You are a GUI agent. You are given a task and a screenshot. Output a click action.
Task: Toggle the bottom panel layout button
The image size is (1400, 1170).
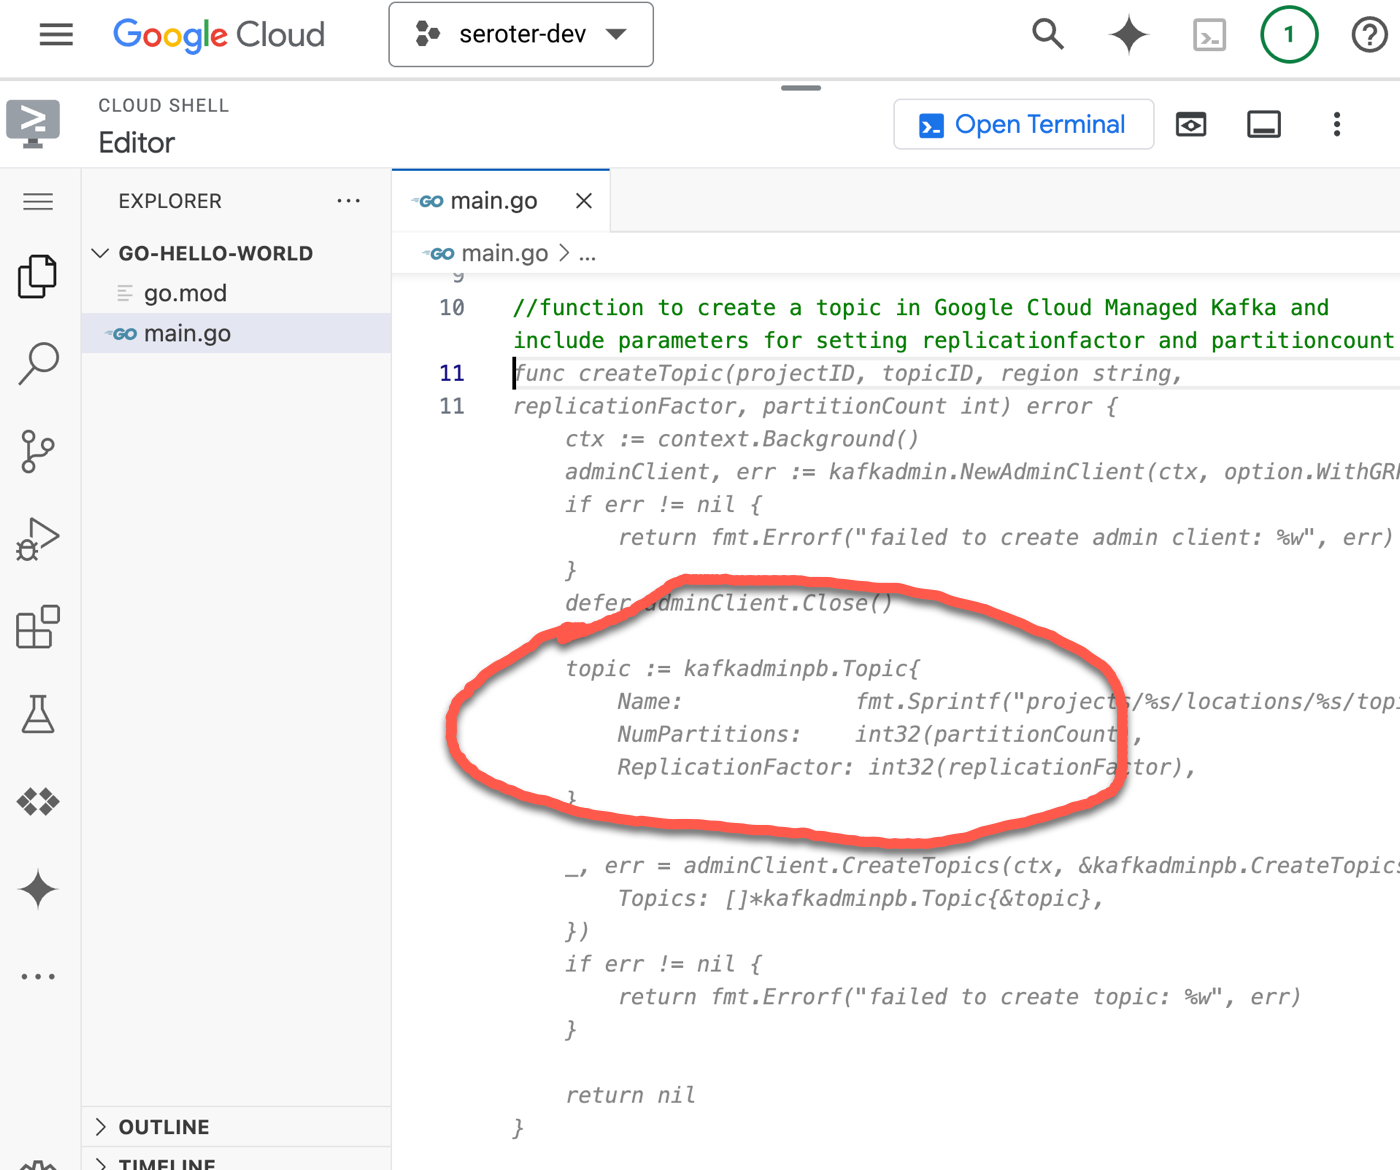point(1263,125)
